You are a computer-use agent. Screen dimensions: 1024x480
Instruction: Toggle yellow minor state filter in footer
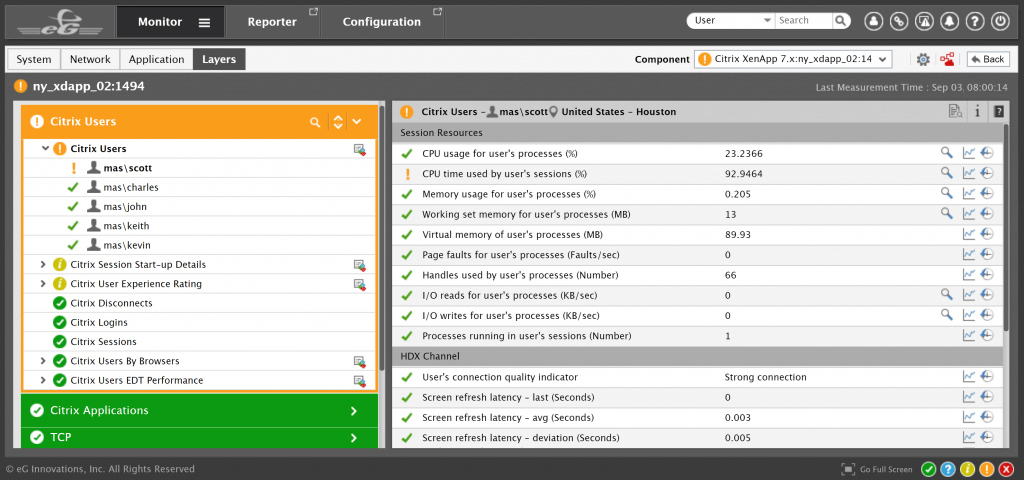point(967,469)
